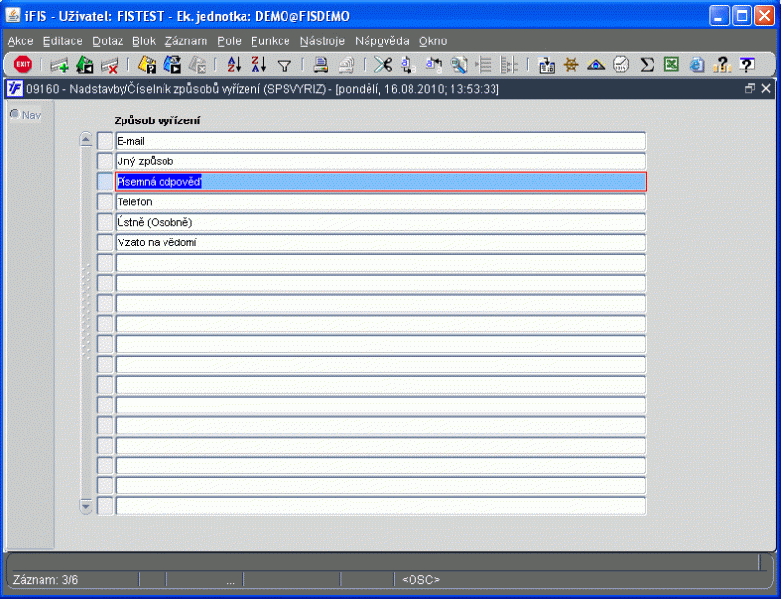This screenshot has height=599, width=781.
Task: Click the Způsob vyřízení column header
Action: [x=157, y=120]
